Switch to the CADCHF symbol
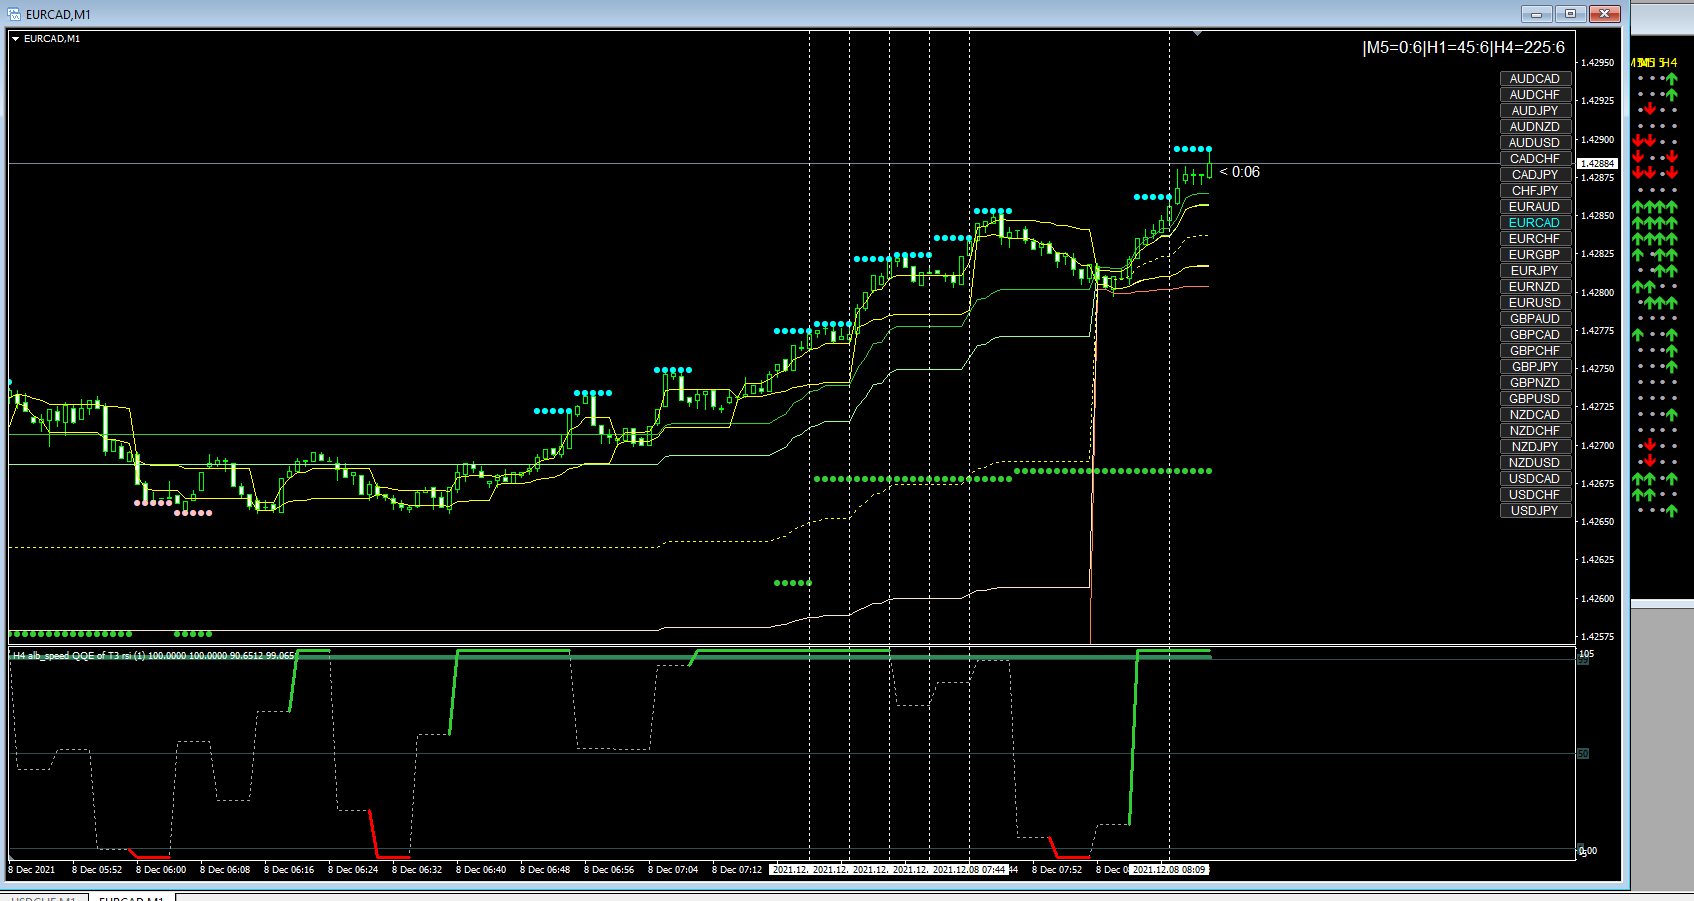 1535,159
